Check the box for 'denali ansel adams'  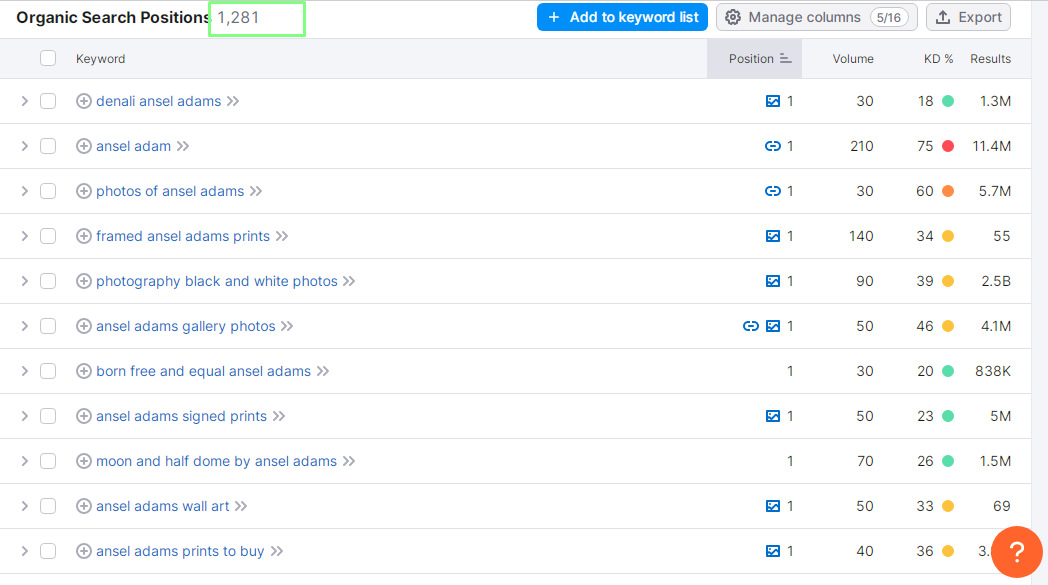coord(48,101)
